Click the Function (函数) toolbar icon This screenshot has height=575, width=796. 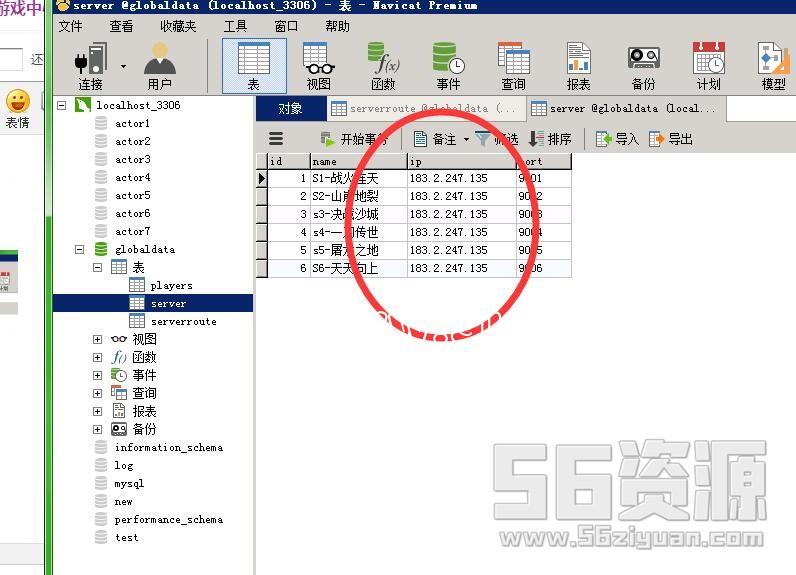click(x=382, y=65)
